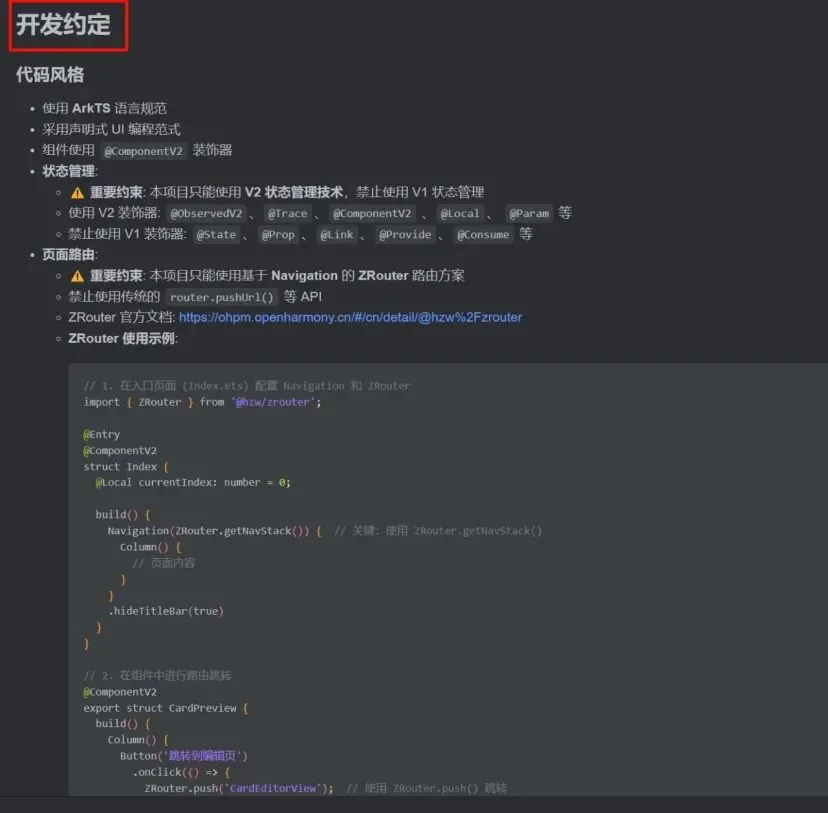
Task: Click the 开发约定 heading in red box
Action: pos(63,25)
